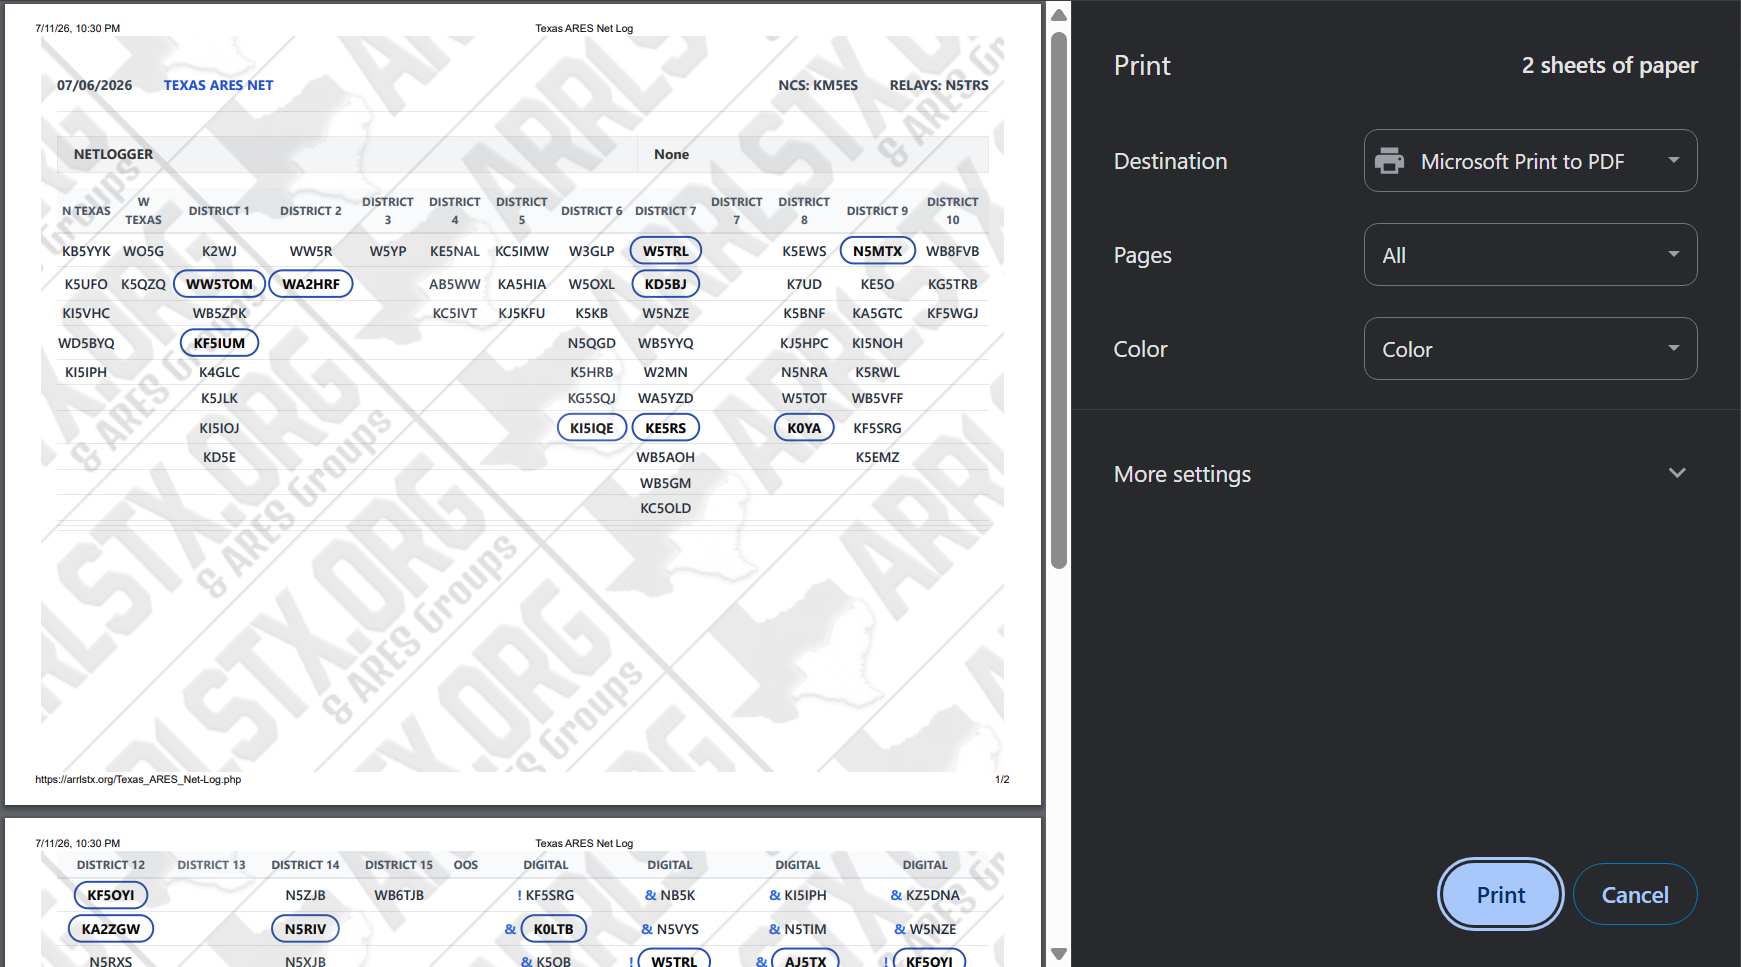The width and height of the screenshot is (1741, 967).
Task: Cancel the print dialog
Action: tap(1635, 895)
